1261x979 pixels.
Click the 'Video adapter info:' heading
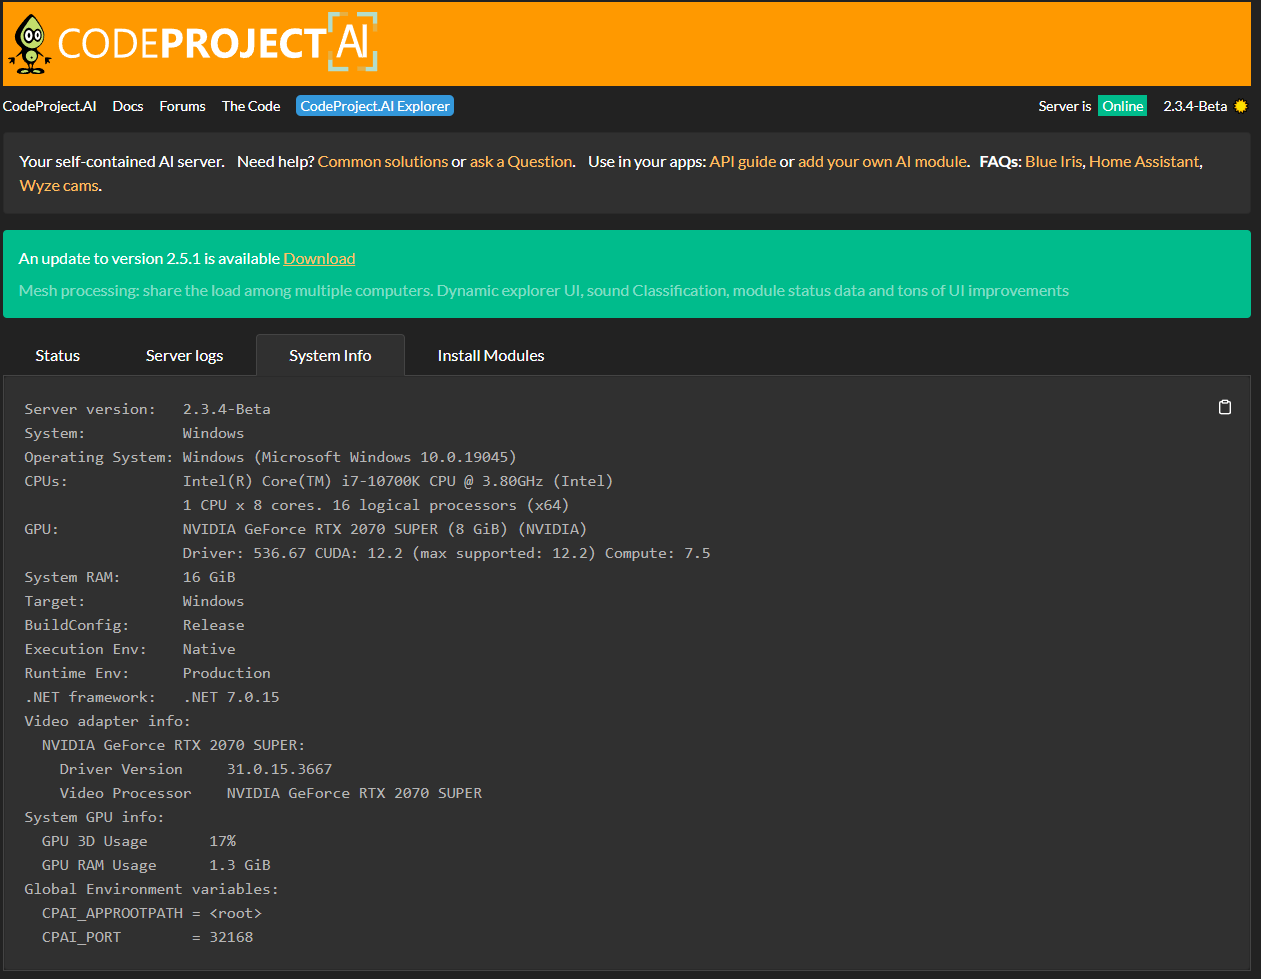pos(108,721)
